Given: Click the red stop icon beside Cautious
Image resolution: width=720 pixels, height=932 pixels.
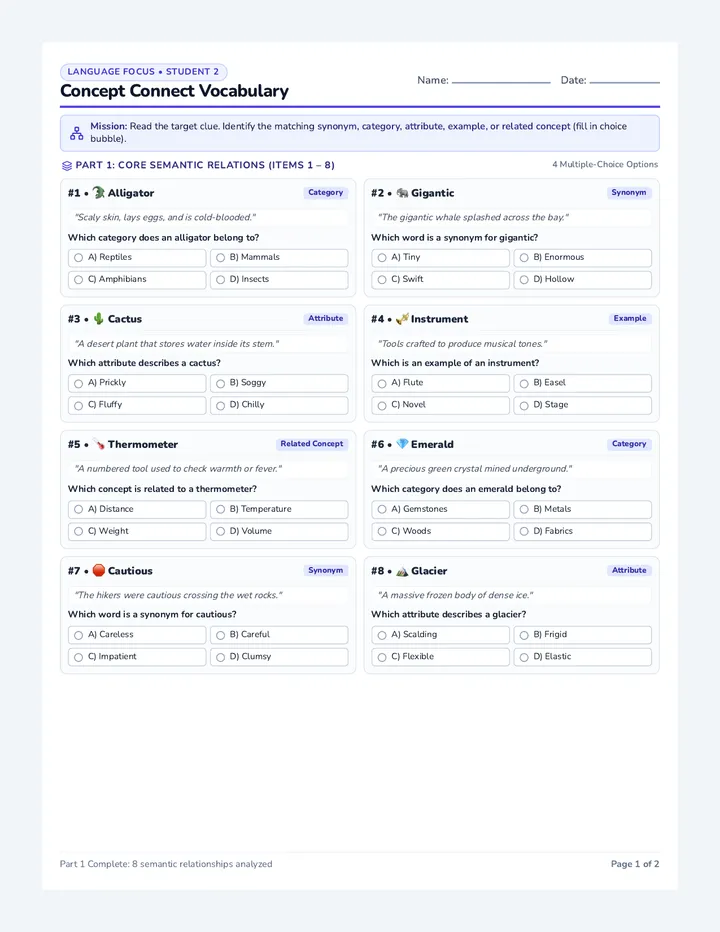Looking at the screenshot, I should click(99, 570).
